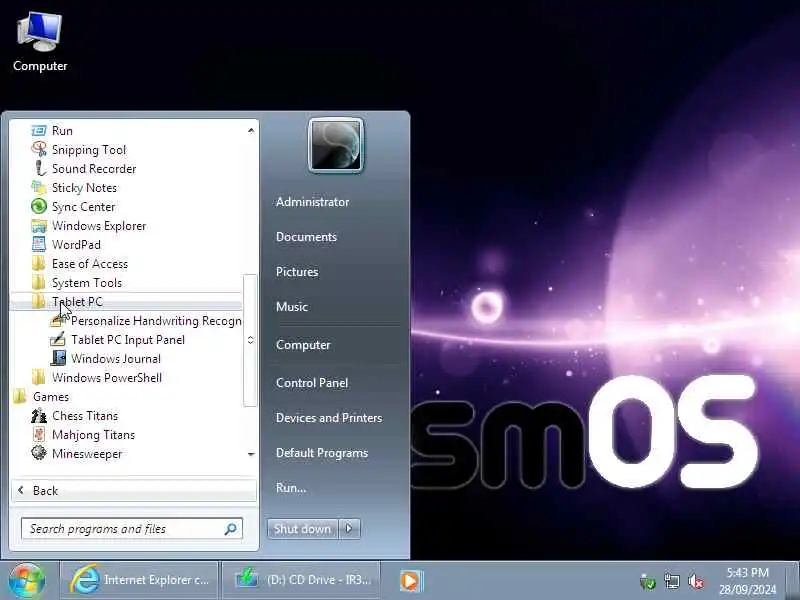Image resolution: width=800 pixels, height=600 pixels.
Task: Open the Shut down options arrow
Action: tap(349, 529)
